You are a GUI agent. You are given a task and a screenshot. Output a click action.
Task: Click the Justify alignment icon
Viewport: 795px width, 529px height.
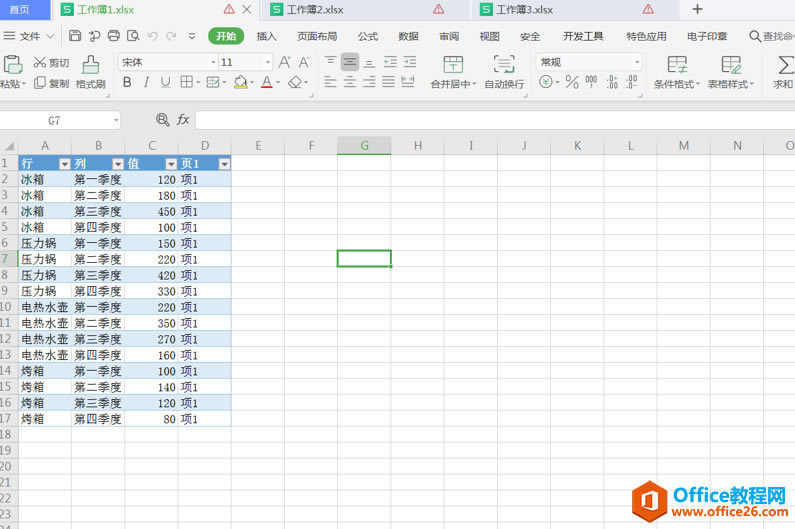point(388,82)
